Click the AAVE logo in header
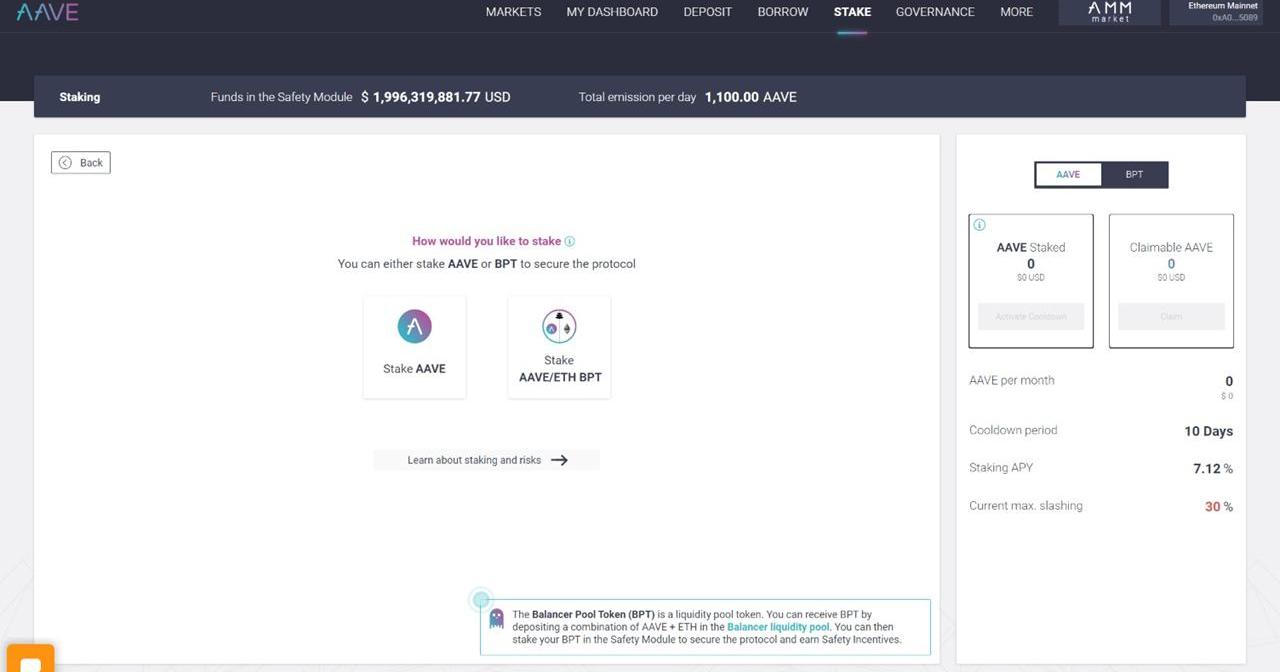The width and height of the screenshot is (1280, 672). pyautogui.click(x=47, y=12)
